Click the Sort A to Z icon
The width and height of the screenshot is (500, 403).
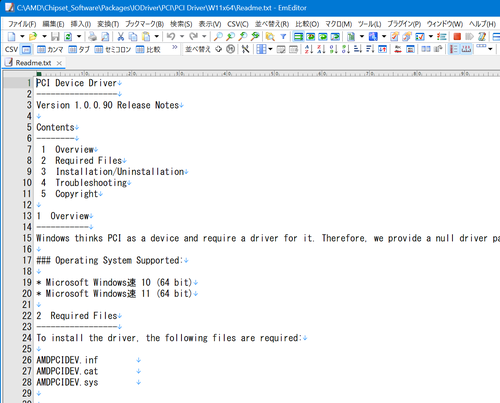point(309,49)
